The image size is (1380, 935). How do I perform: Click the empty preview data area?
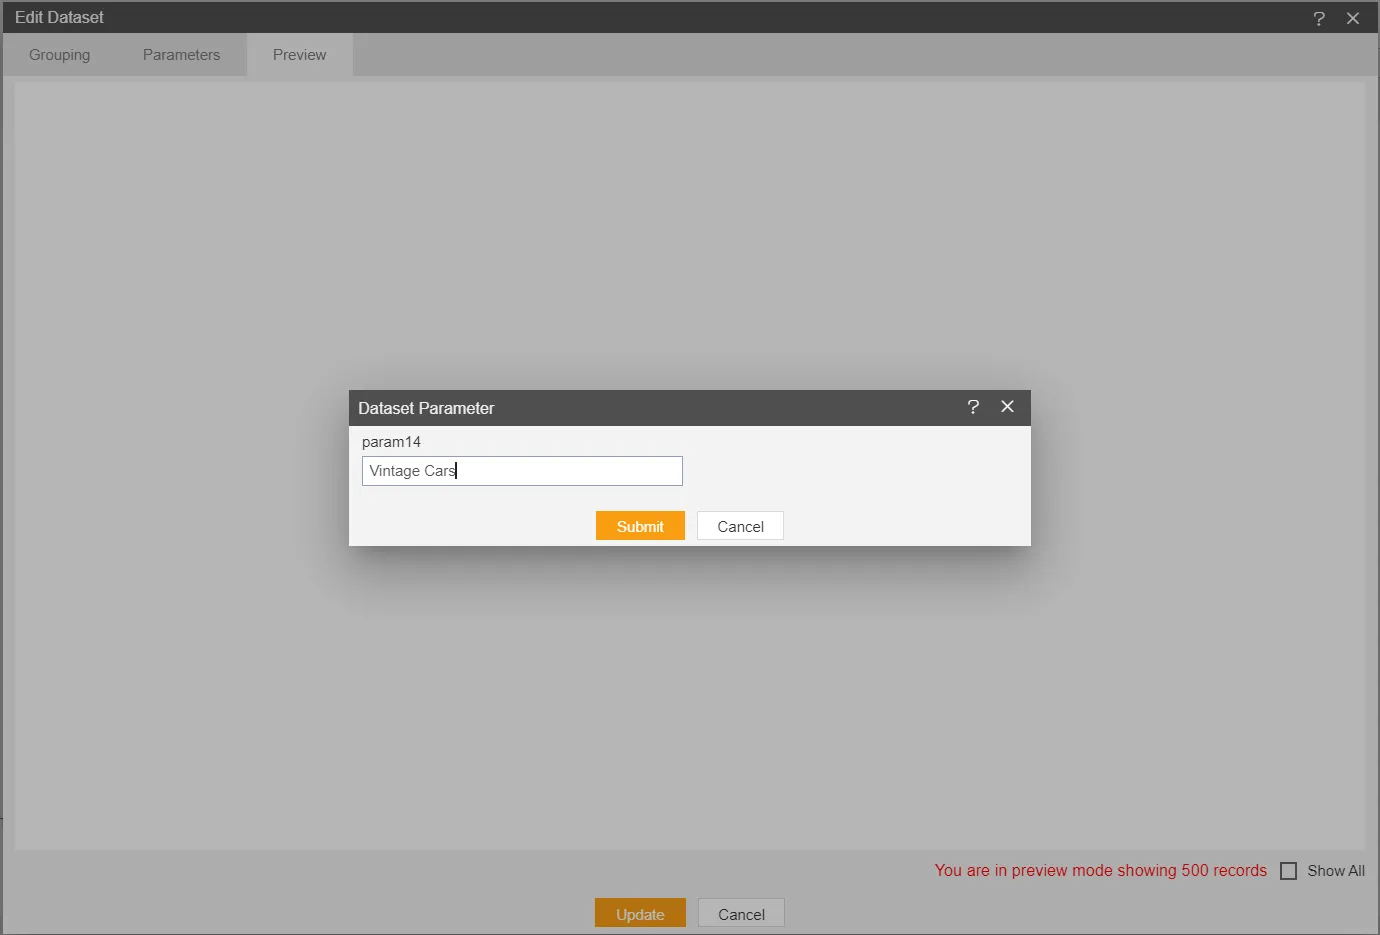point(690,220)
